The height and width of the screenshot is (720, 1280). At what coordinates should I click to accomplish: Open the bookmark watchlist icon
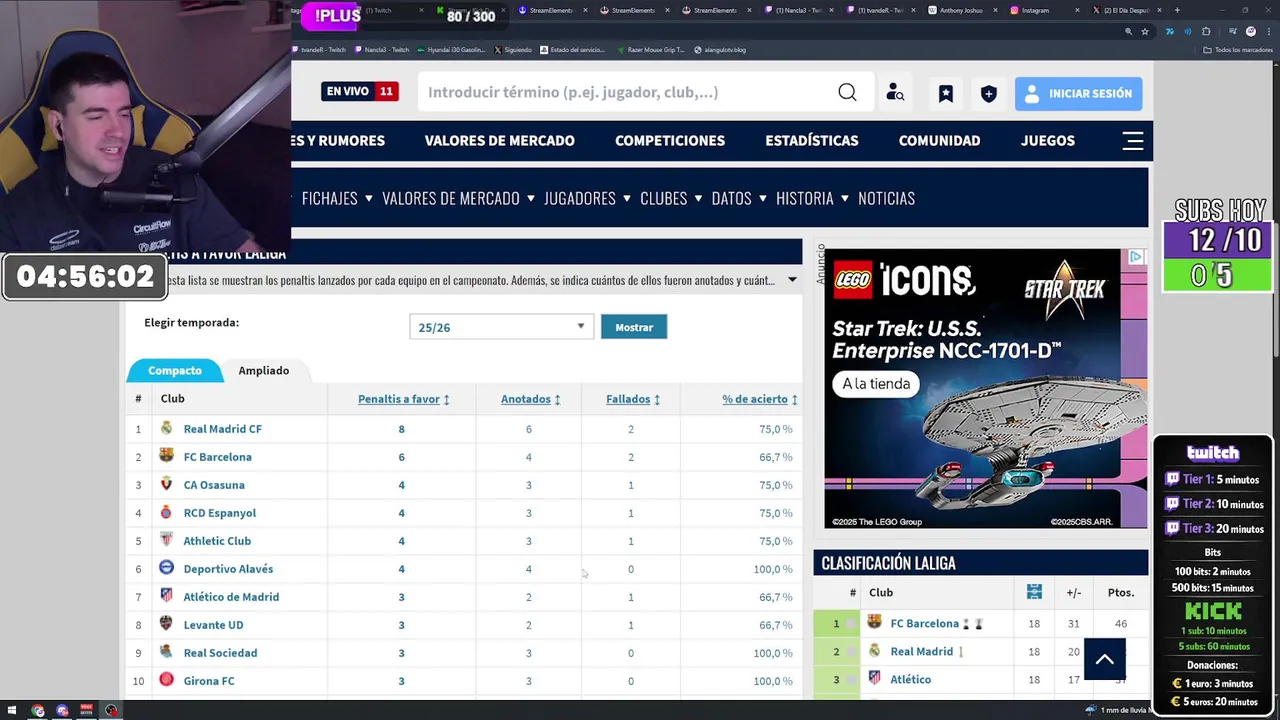tap(945, 93)
